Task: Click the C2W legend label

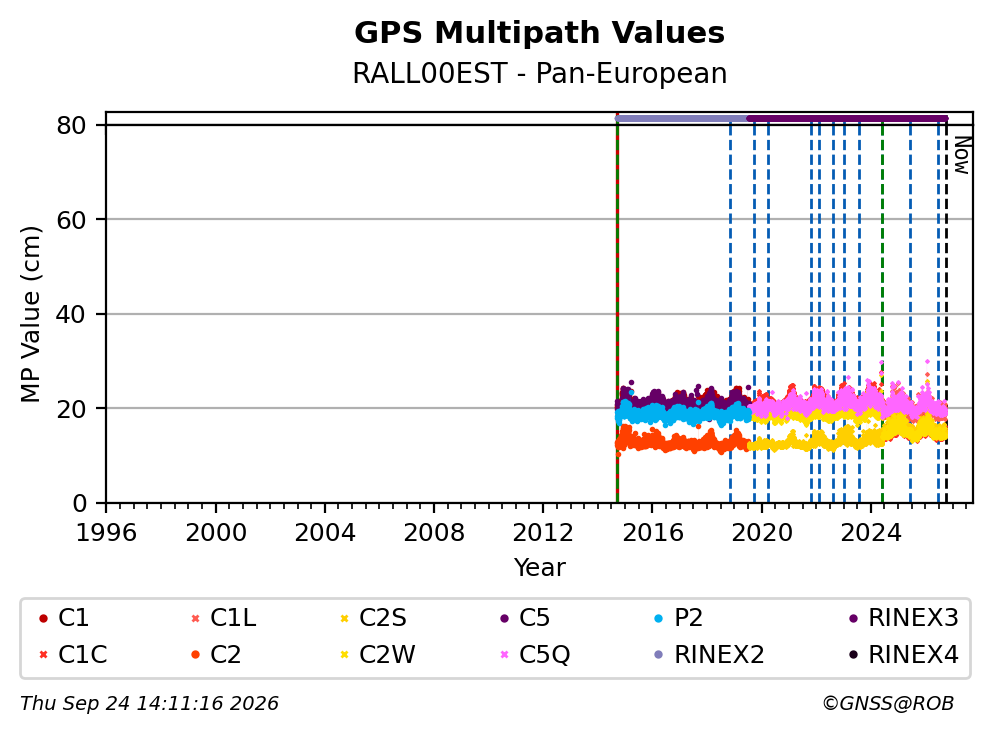Action: click(387, 655)
